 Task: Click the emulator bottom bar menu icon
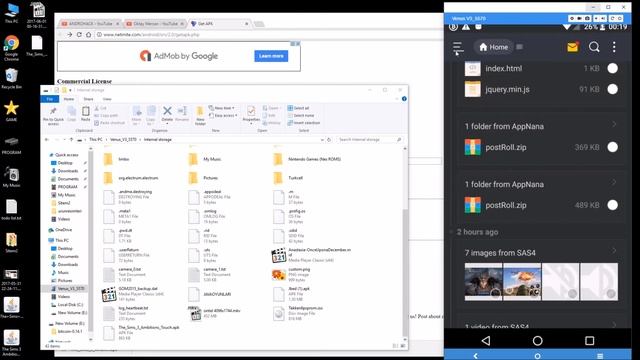click(x=600, y=356)
